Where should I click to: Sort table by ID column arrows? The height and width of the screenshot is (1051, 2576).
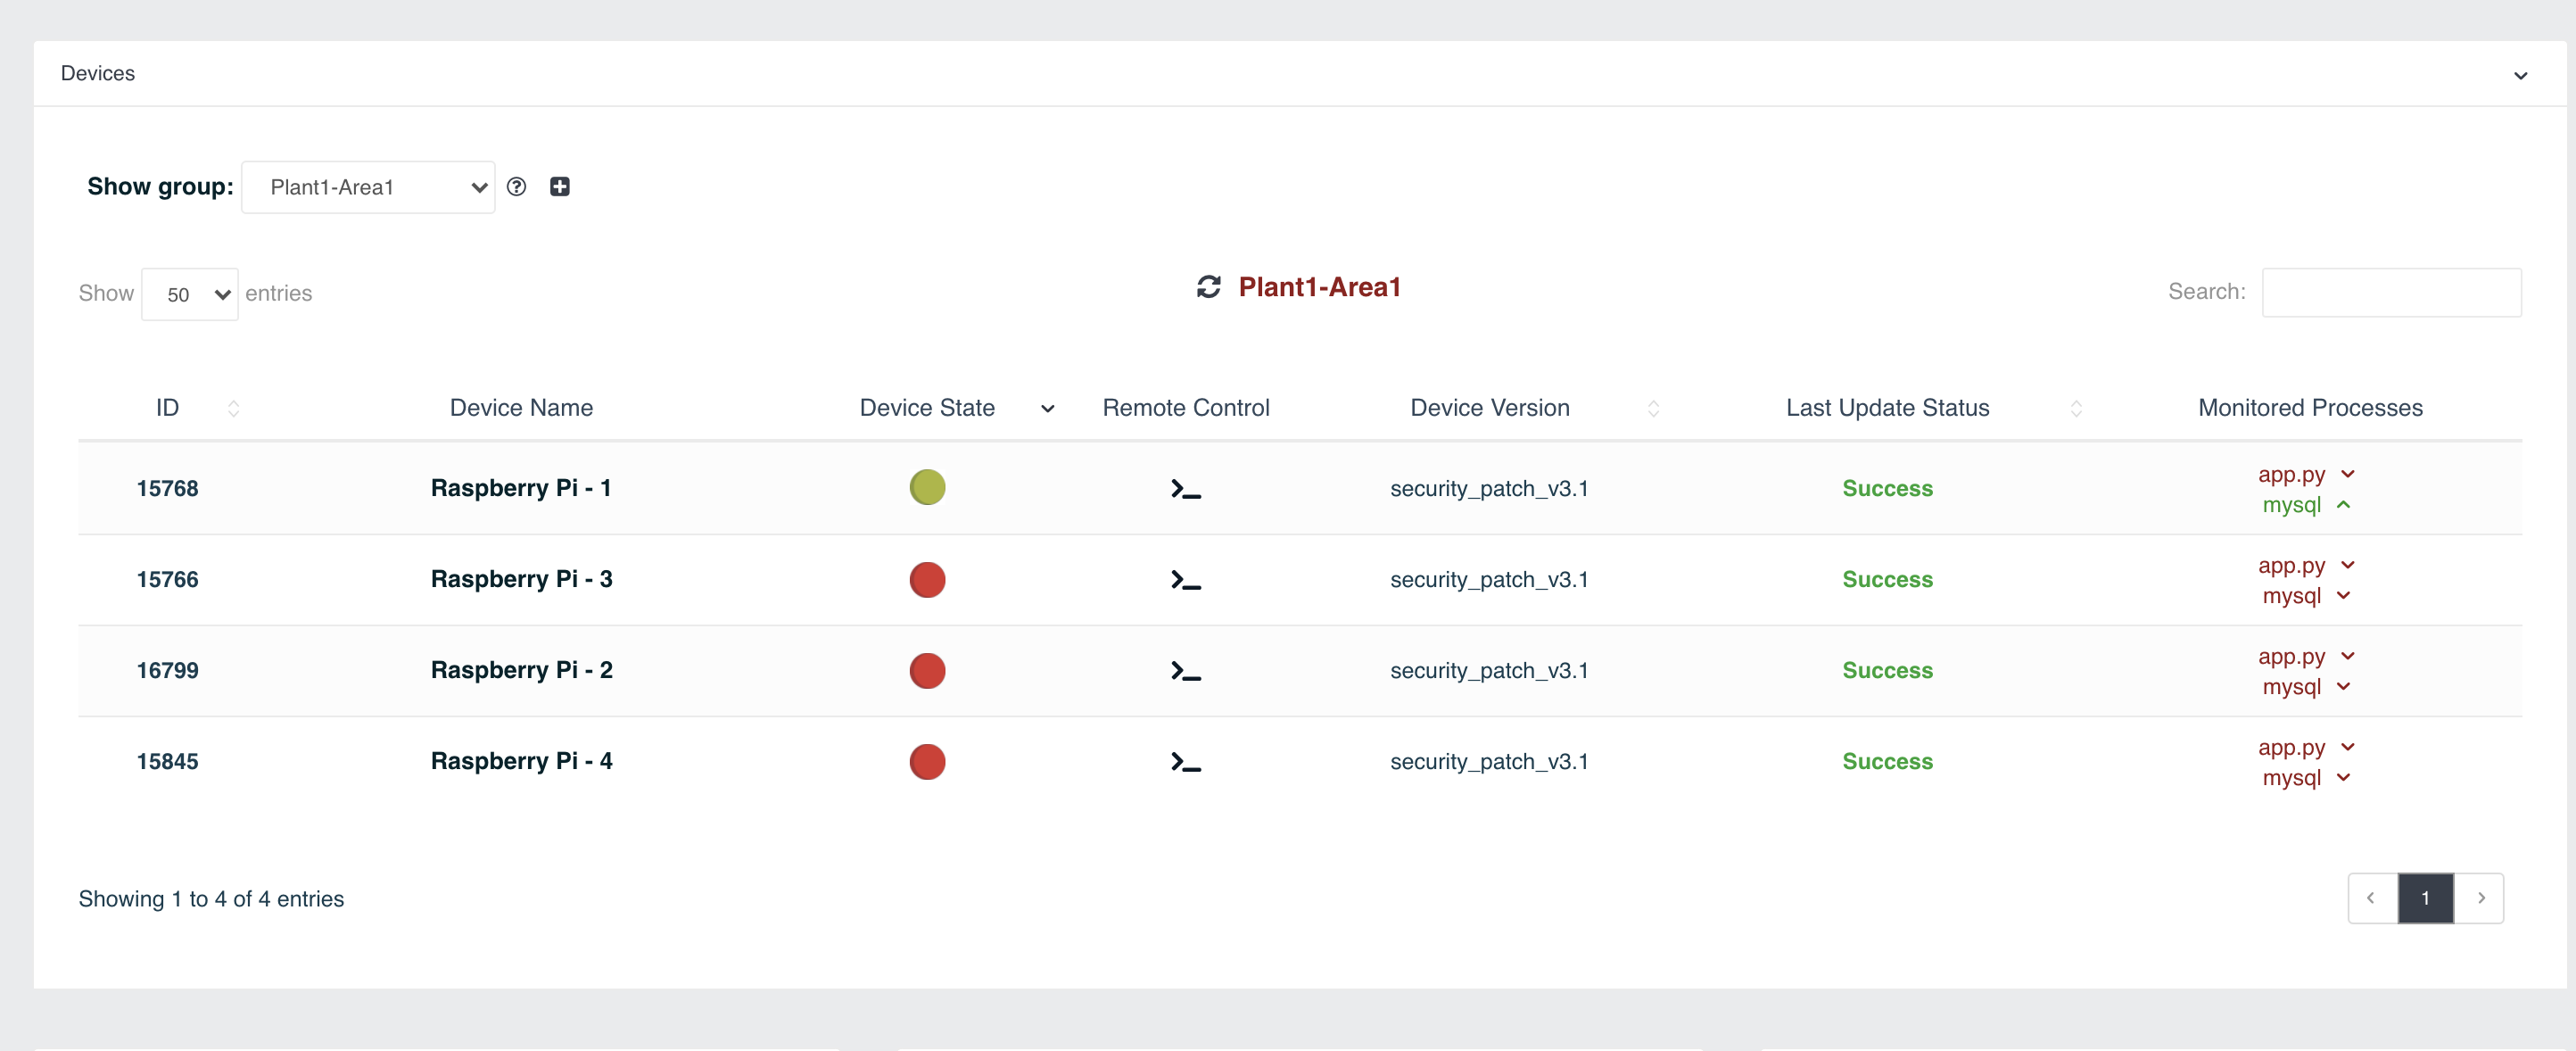[233, 408]
